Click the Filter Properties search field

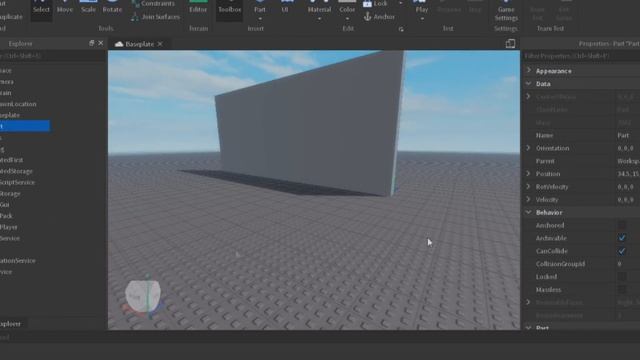pyautogui.click(x=581, y=56)
